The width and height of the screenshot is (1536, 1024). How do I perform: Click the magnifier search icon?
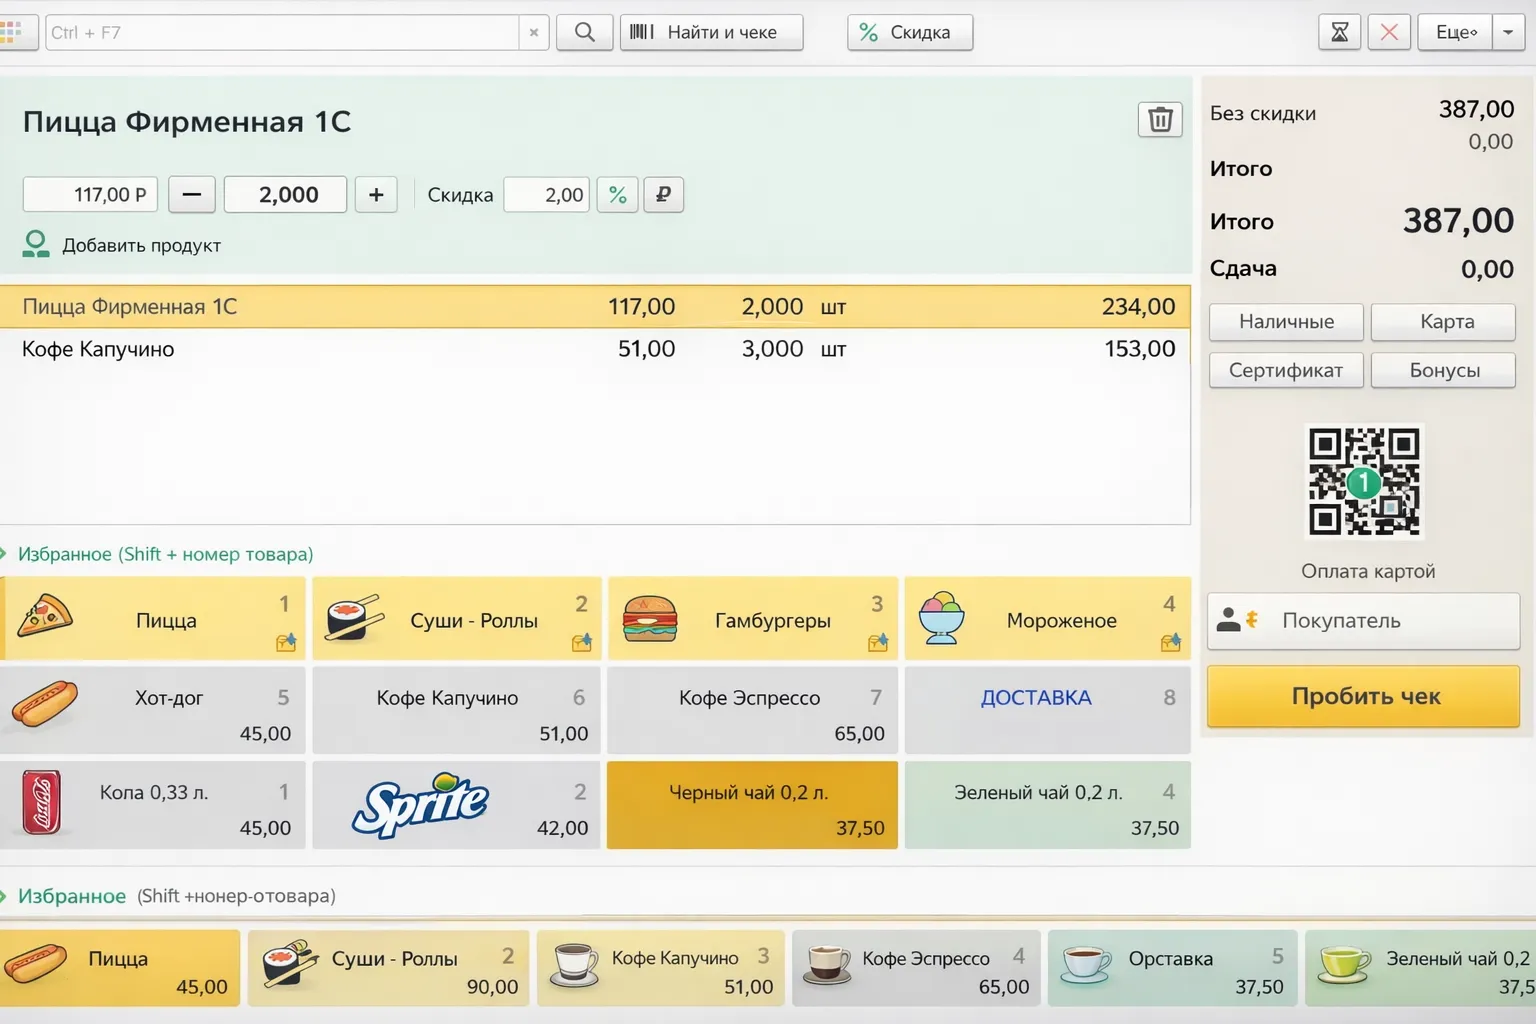click(584, 32)
